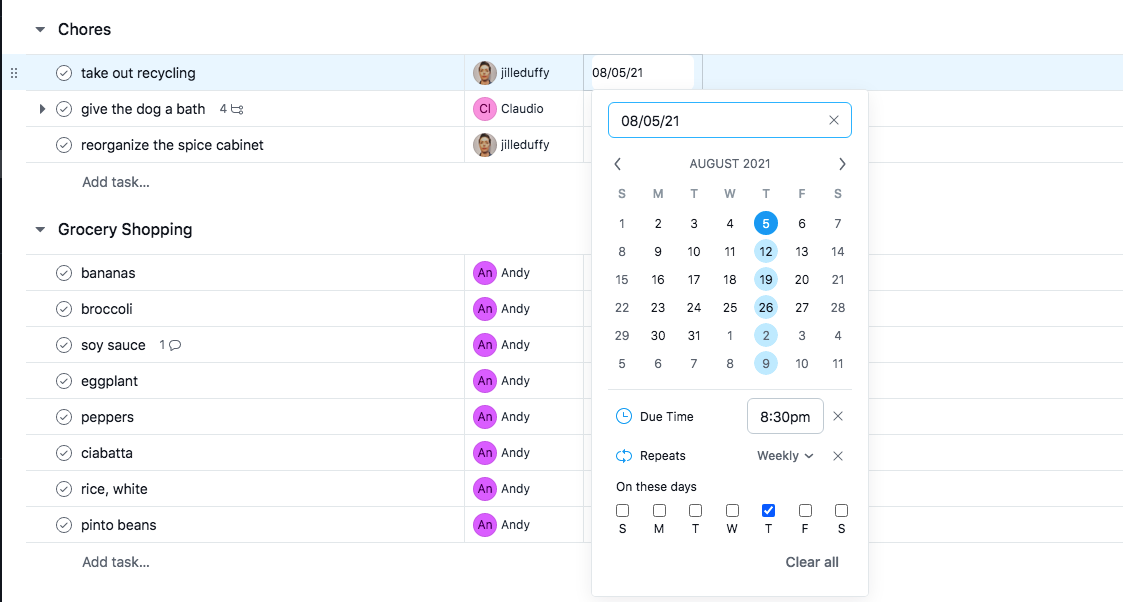Screen dimensions: 1123x602
Task: Mark 'reorganize the spice cabinet' complete
Action: point(64,145)
